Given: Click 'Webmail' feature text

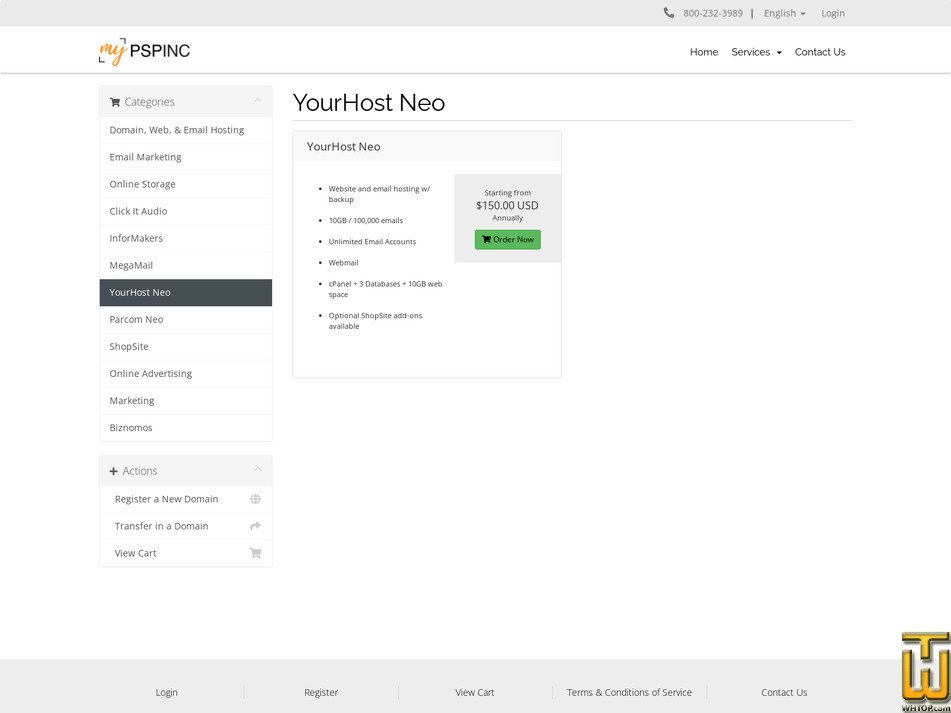Looking at the screenshot, I should coord(343,263).
